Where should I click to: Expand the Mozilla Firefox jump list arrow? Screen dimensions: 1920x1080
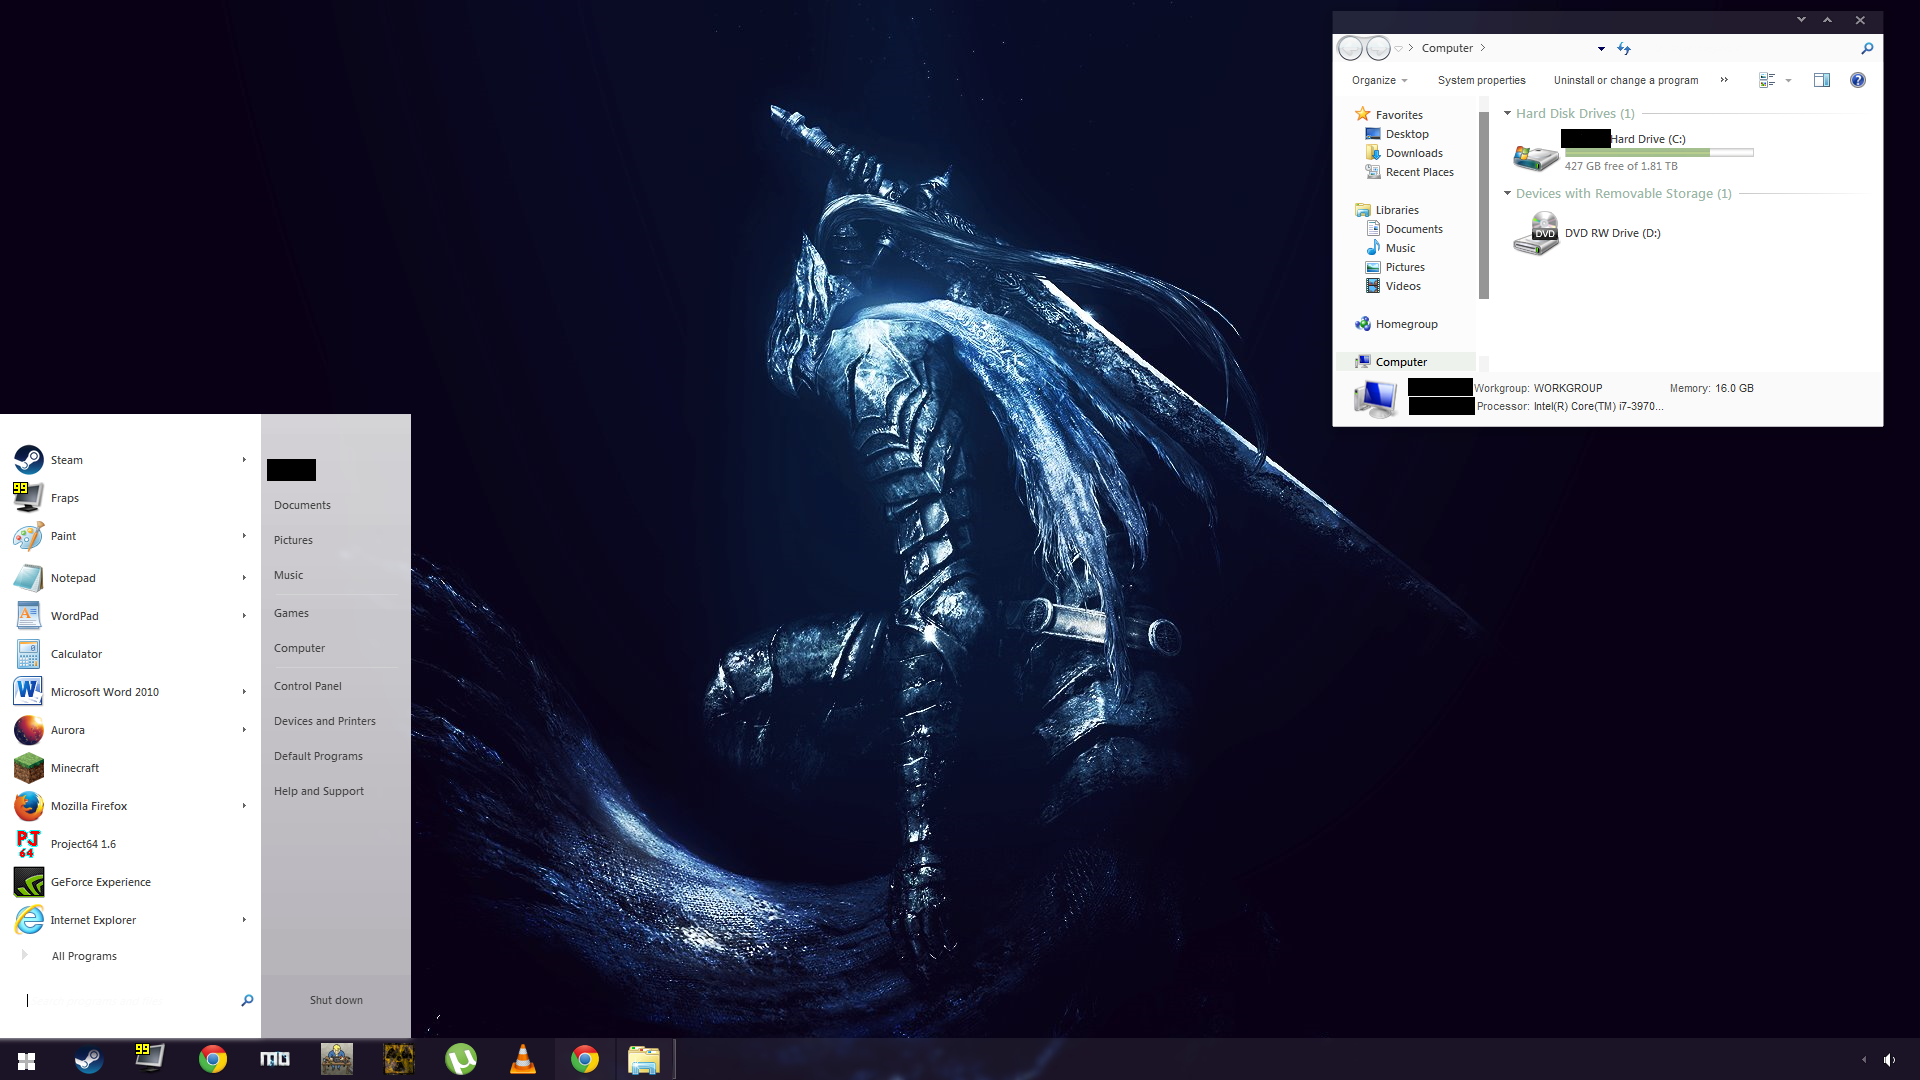click(244, 806)
